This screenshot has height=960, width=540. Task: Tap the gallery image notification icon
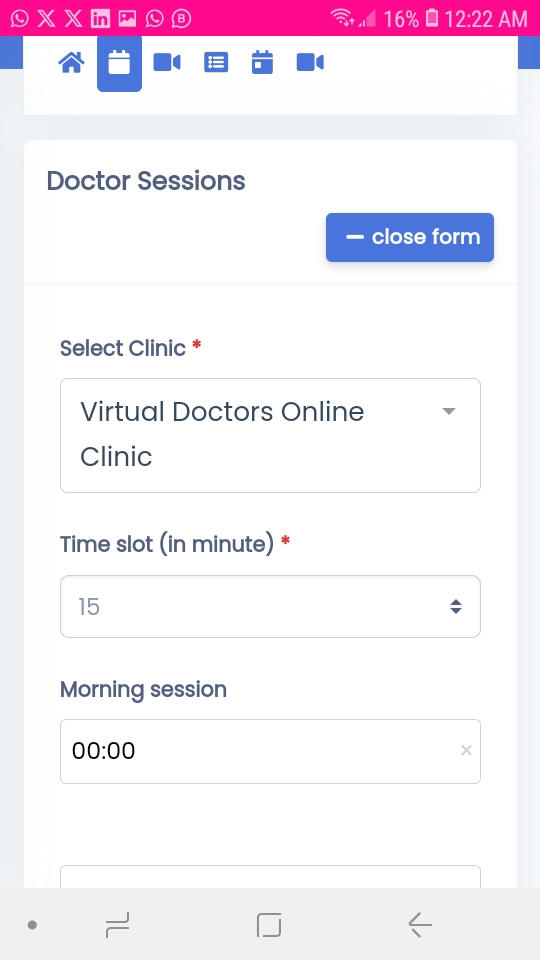(x=127, y=19)
